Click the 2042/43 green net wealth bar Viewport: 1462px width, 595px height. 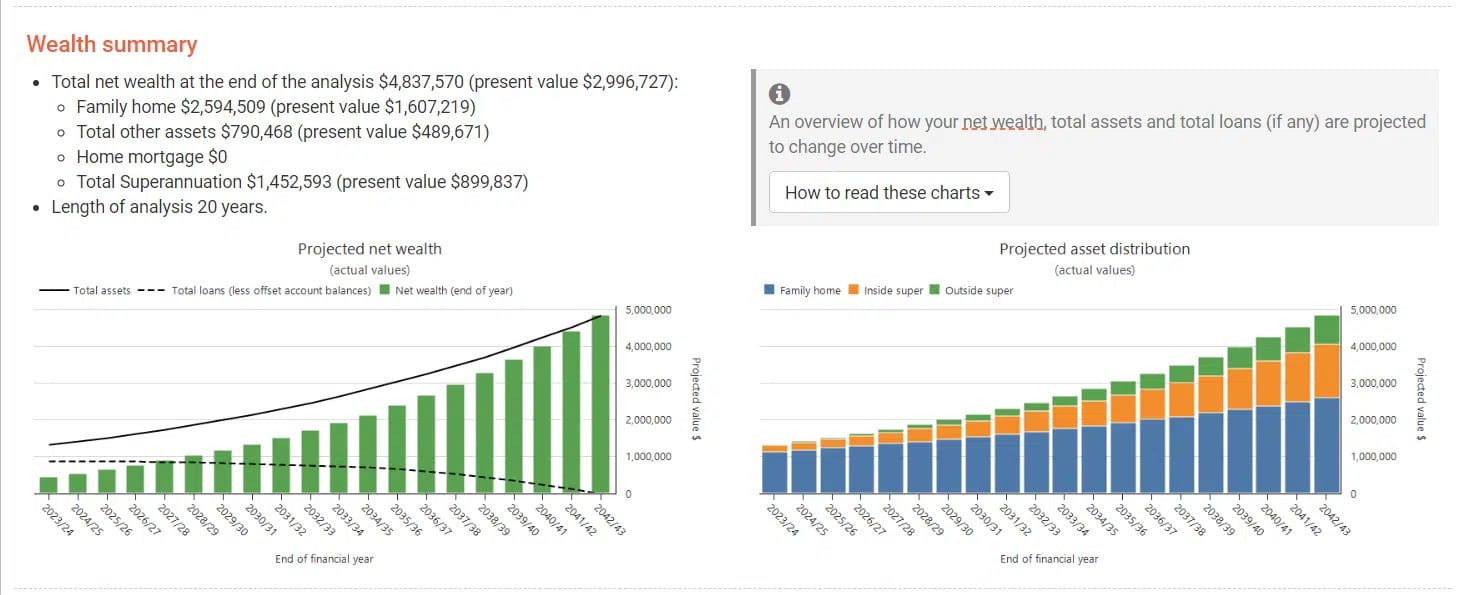(x=600, y=404)
